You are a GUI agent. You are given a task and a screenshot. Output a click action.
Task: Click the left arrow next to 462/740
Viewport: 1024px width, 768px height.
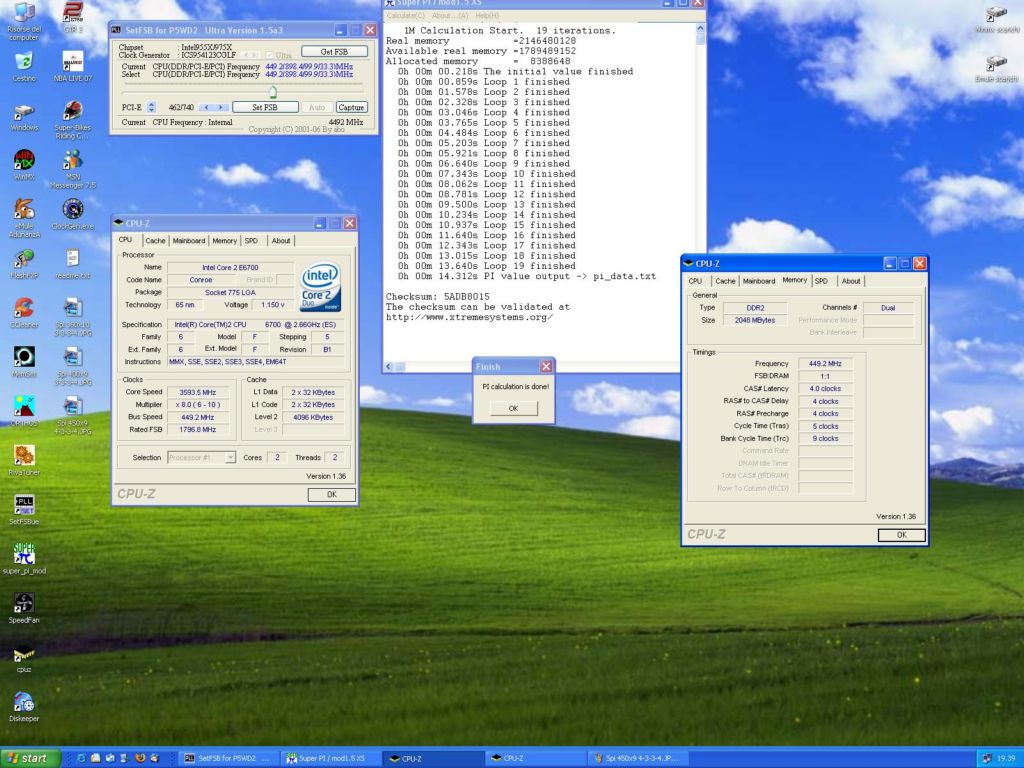coord(207,107)
